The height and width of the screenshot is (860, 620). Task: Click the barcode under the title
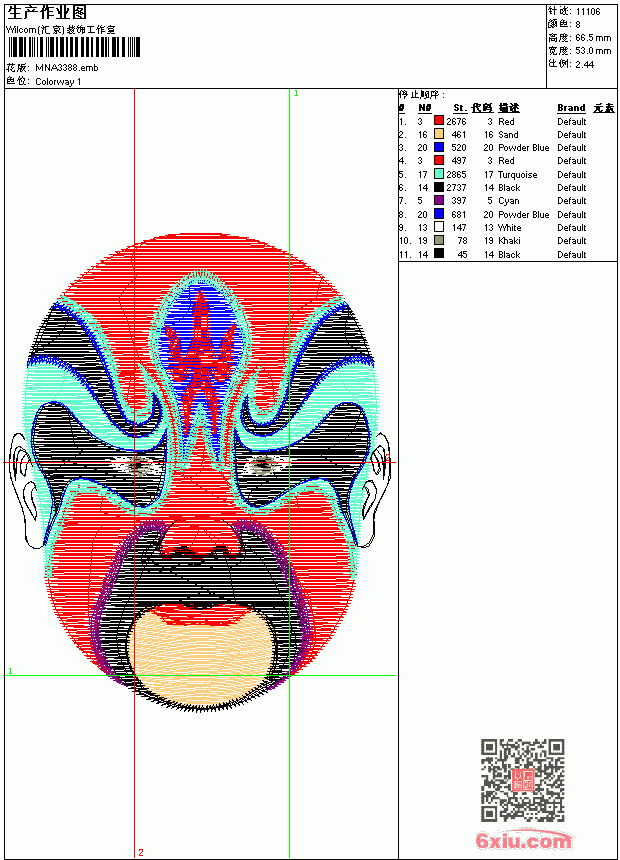pyautogui.click(x=74, y=47)
